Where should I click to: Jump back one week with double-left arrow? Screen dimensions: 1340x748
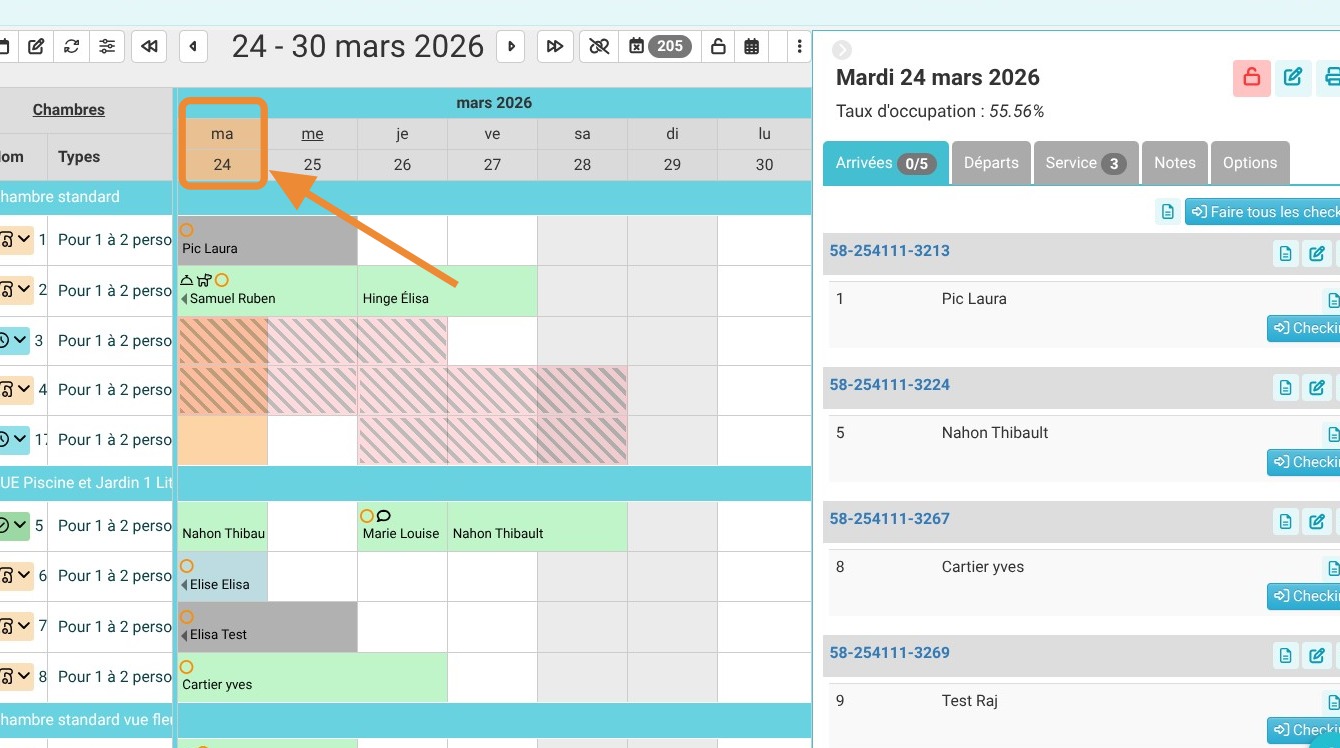click(x=149, y=46)
